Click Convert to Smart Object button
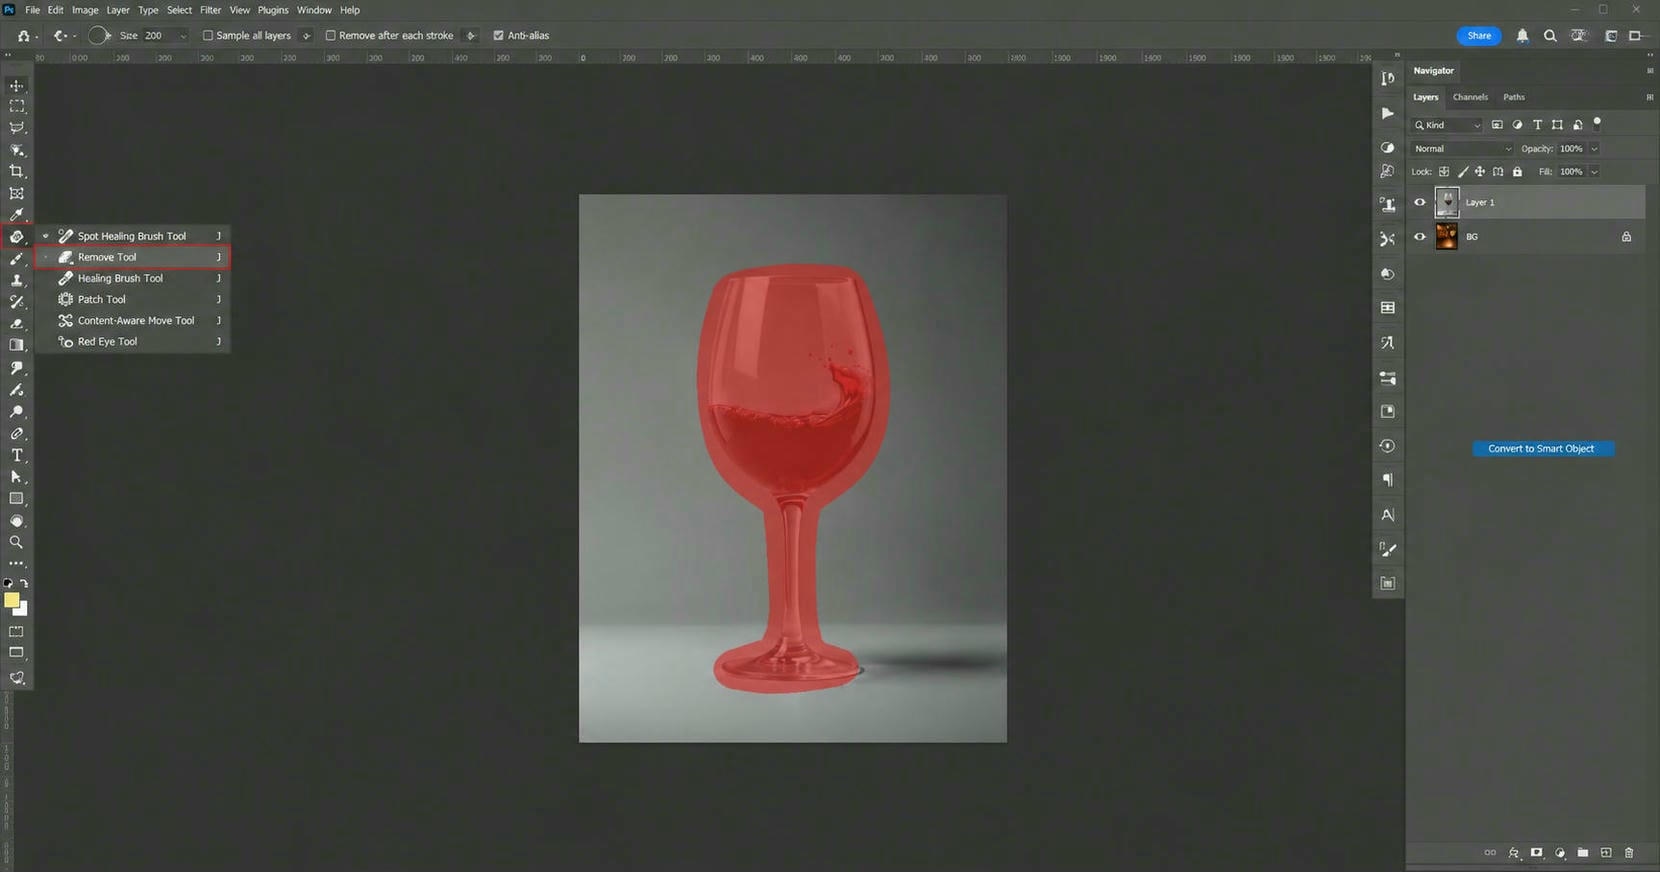The width and height of the screenshot is (1660, 872). tap(1541, 449)
